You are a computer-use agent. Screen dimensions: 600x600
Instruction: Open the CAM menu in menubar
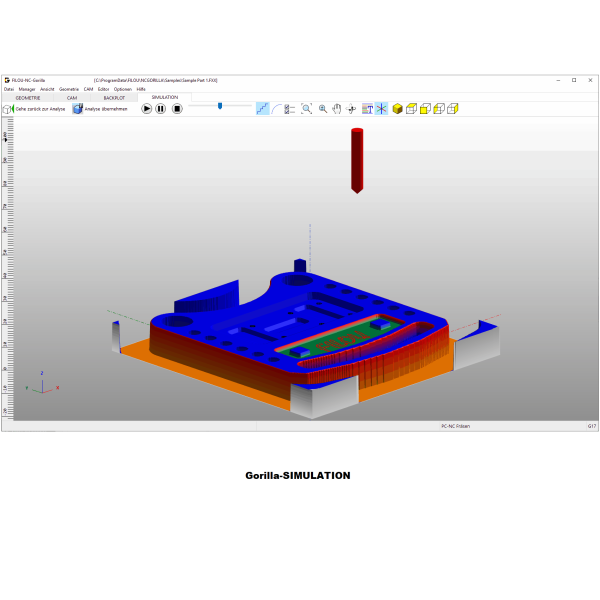88,89
